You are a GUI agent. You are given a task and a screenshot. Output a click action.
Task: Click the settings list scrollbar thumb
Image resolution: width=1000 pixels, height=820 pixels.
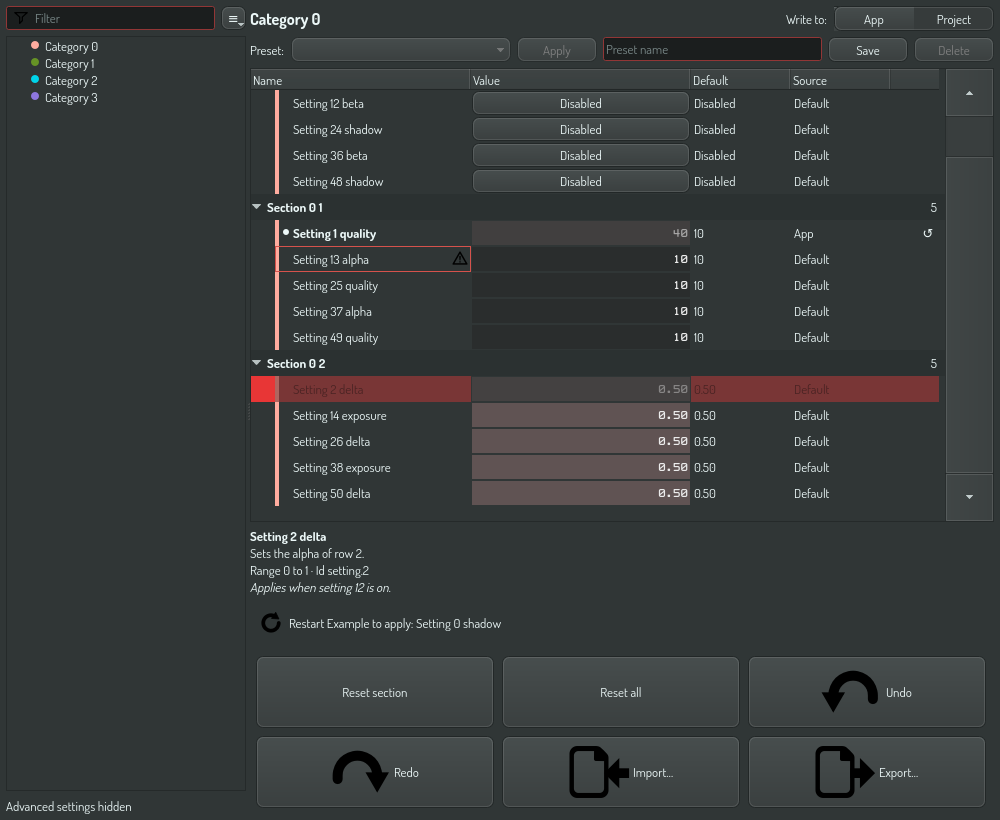969,314
